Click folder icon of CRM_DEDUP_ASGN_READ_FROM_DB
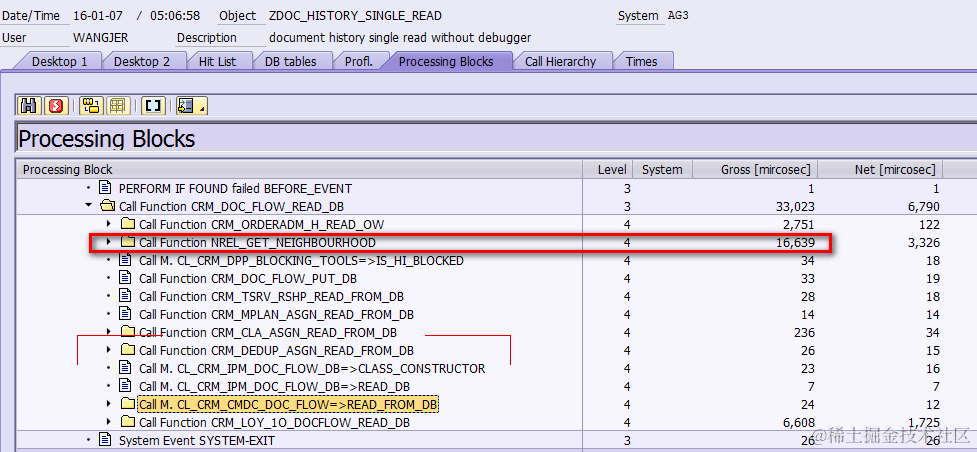Viewport: 977px width, 452px height. click(128, 350)
